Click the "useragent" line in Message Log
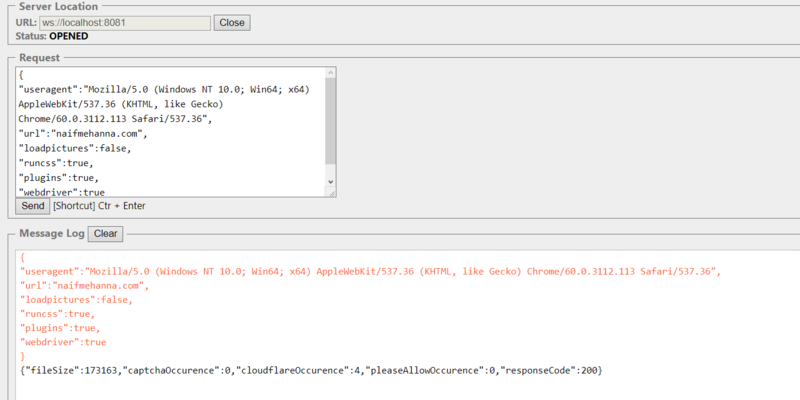Viewport: 800px width, 400px height. point(370,271)
